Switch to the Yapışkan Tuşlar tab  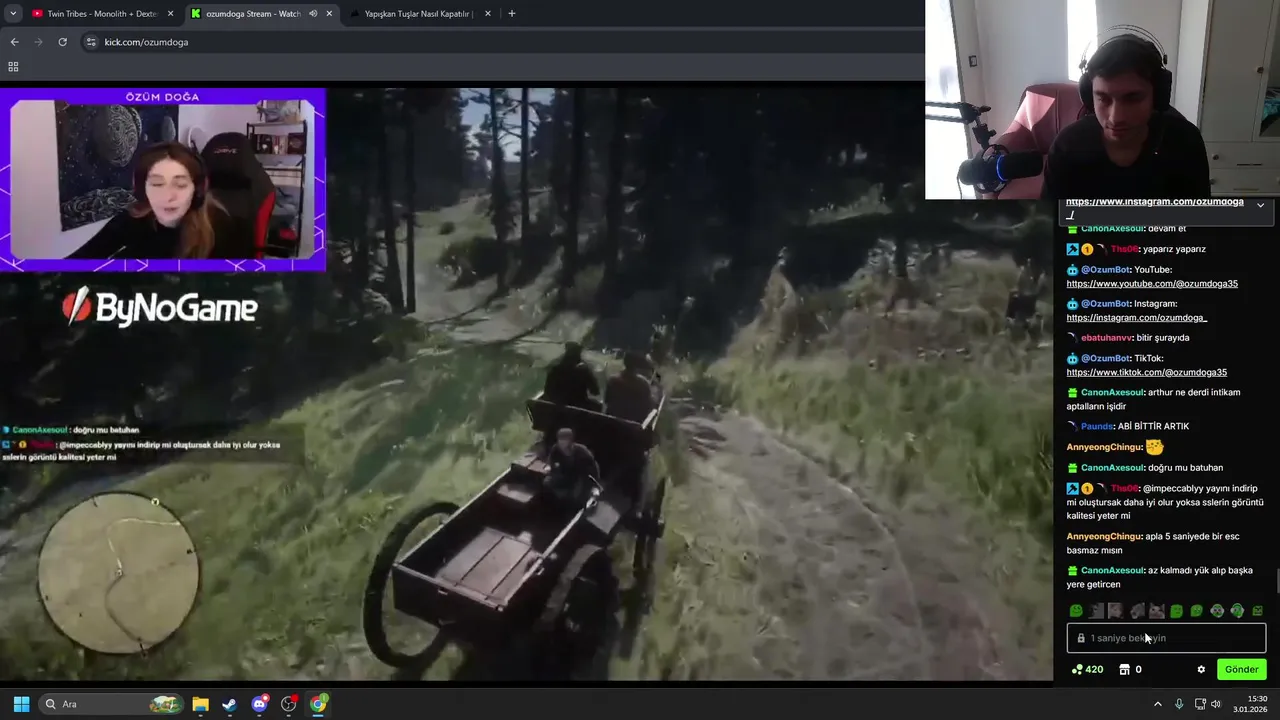[420, 14]
